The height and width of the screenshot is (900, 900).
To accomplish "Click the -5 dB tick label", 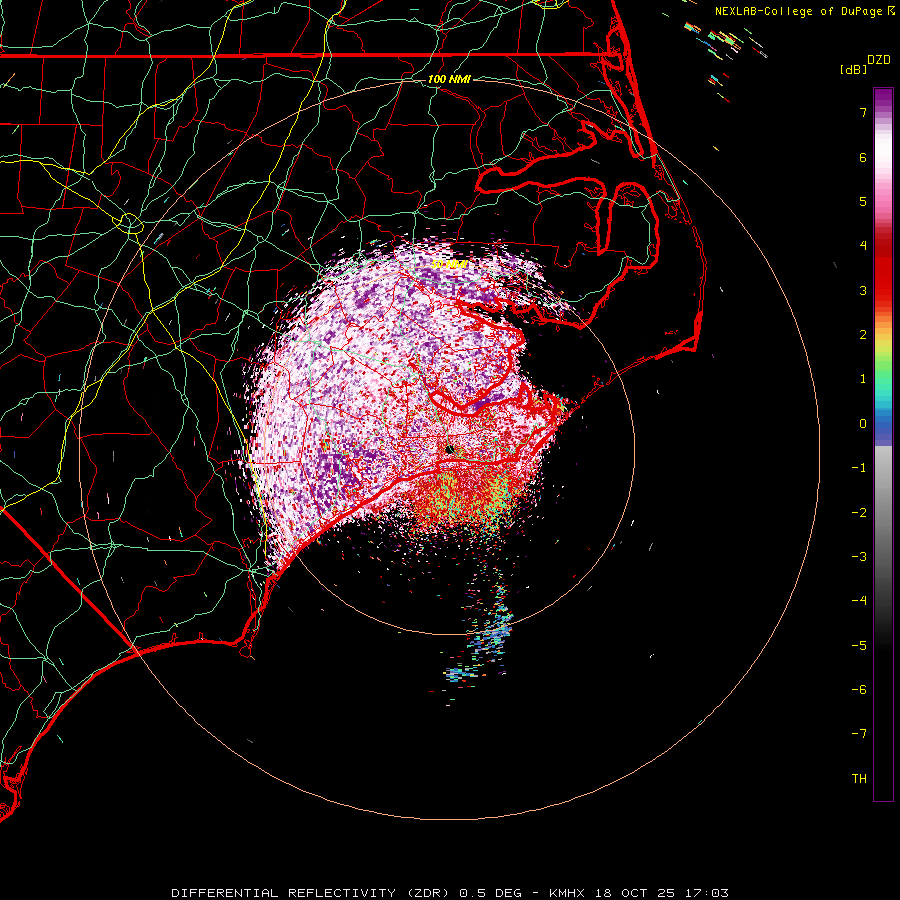I will point(859,646).
